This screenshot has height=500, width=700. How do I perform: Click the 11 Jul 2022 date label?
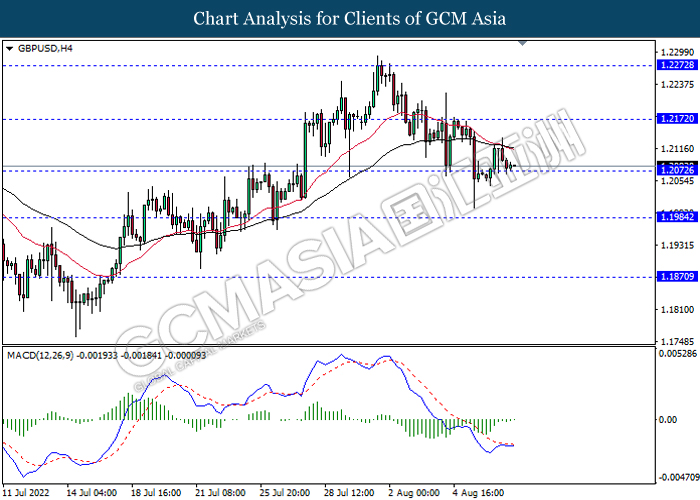26,493
